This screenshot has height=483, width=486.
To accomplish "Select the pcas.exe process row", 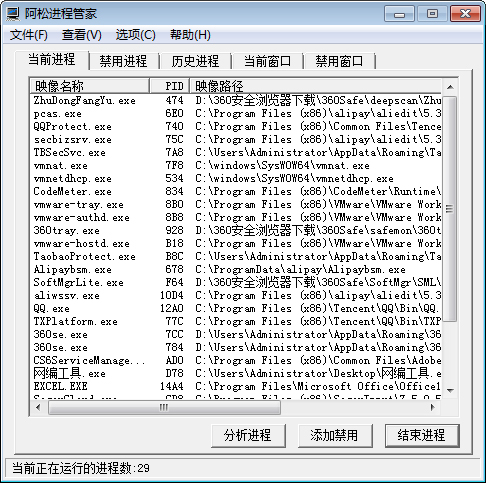I will coord(236,113).
